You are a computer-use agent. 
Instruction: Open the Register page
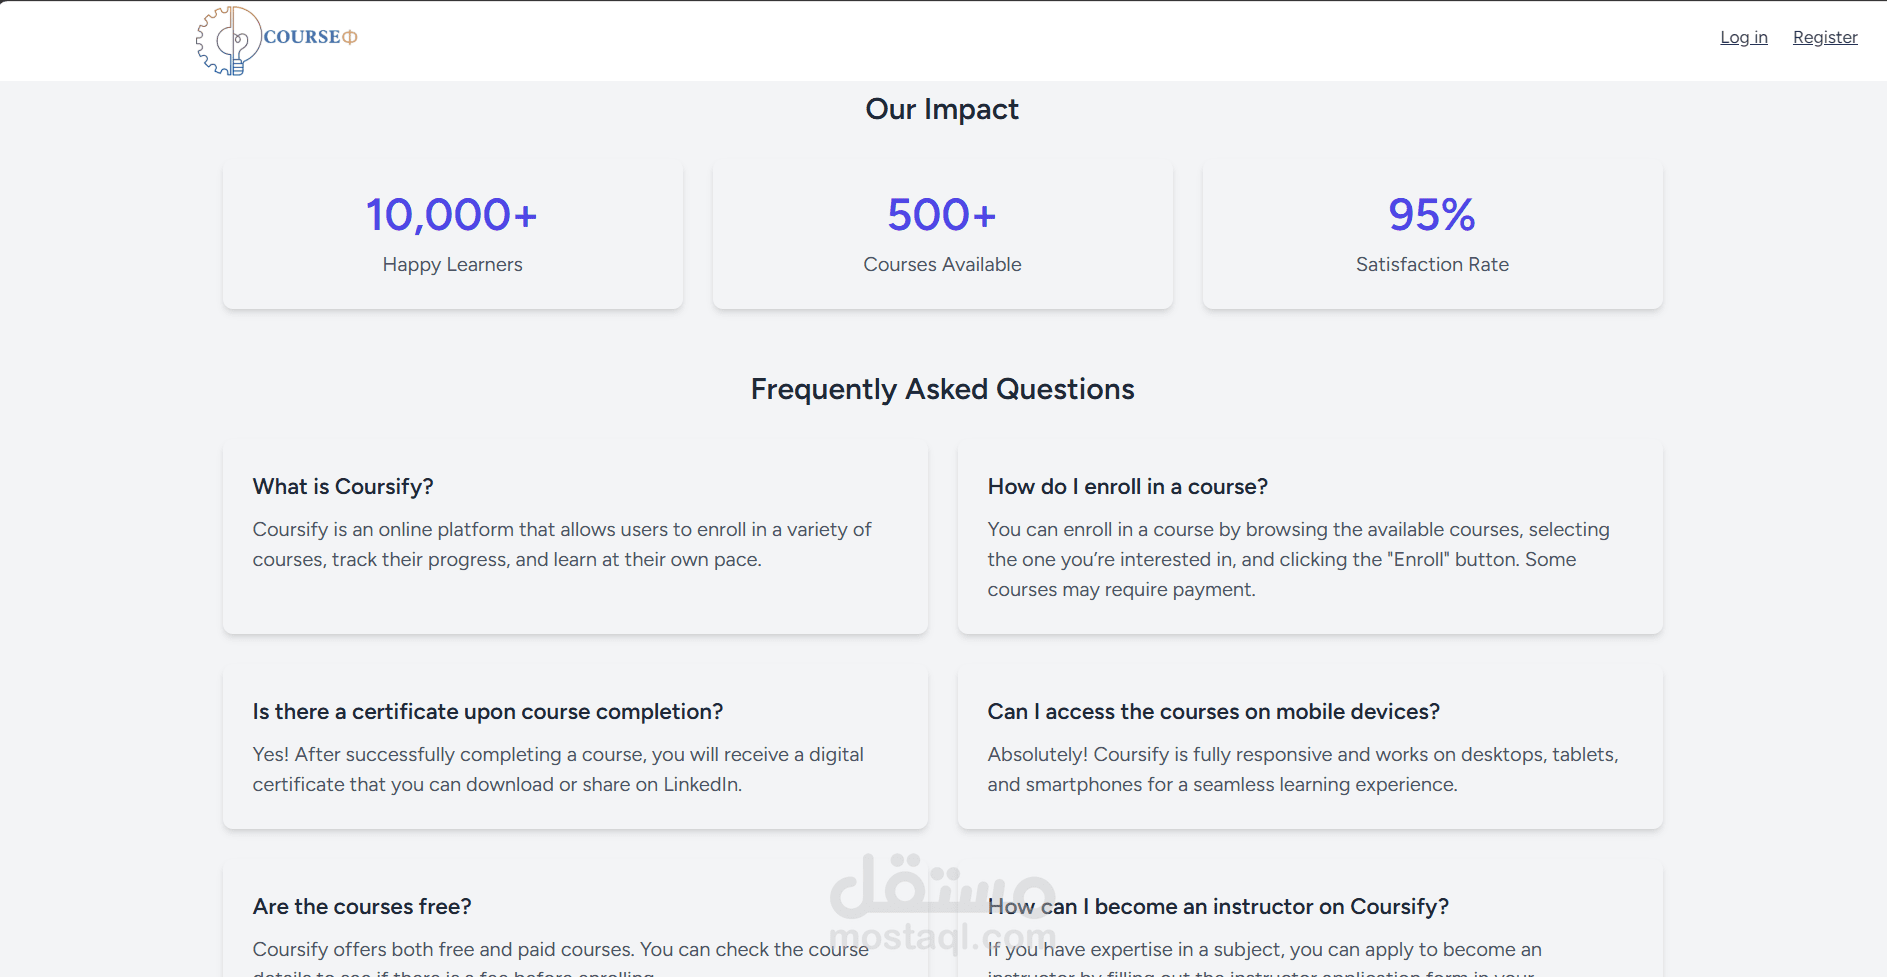tap(1825, 37)
